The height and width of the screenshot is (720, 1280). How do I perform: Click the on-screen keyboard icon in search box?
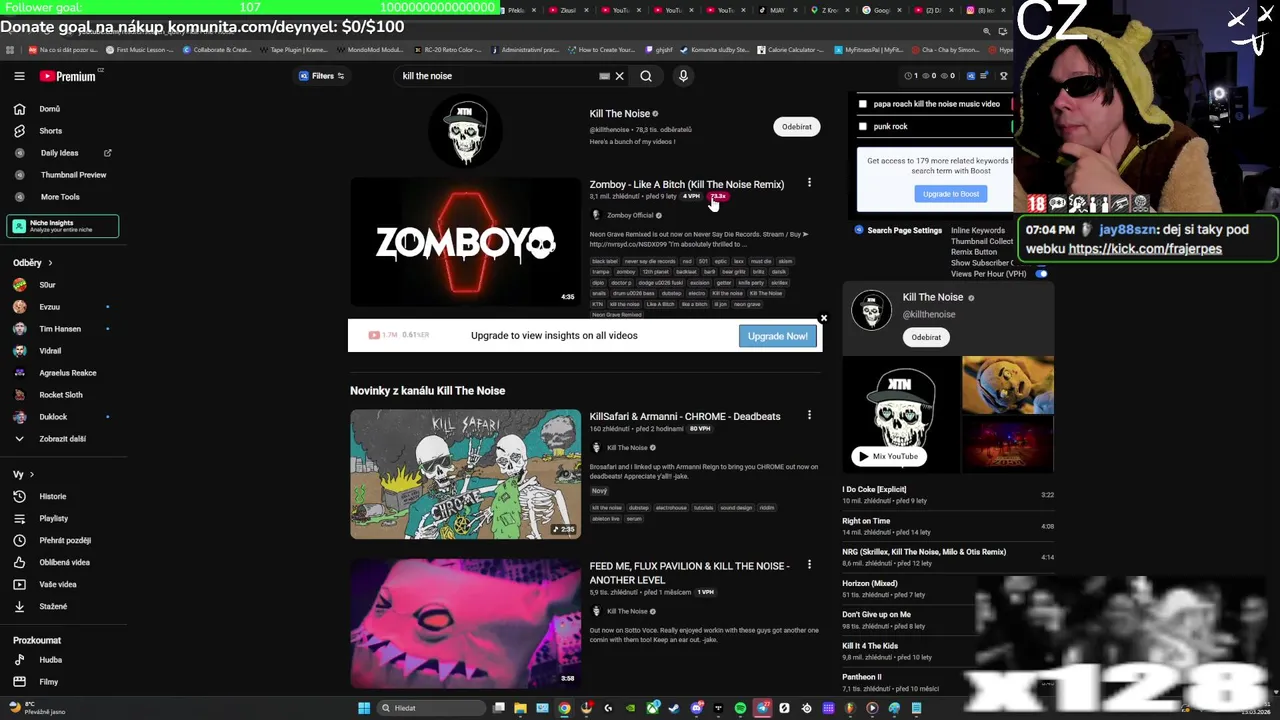click(604, 76)
